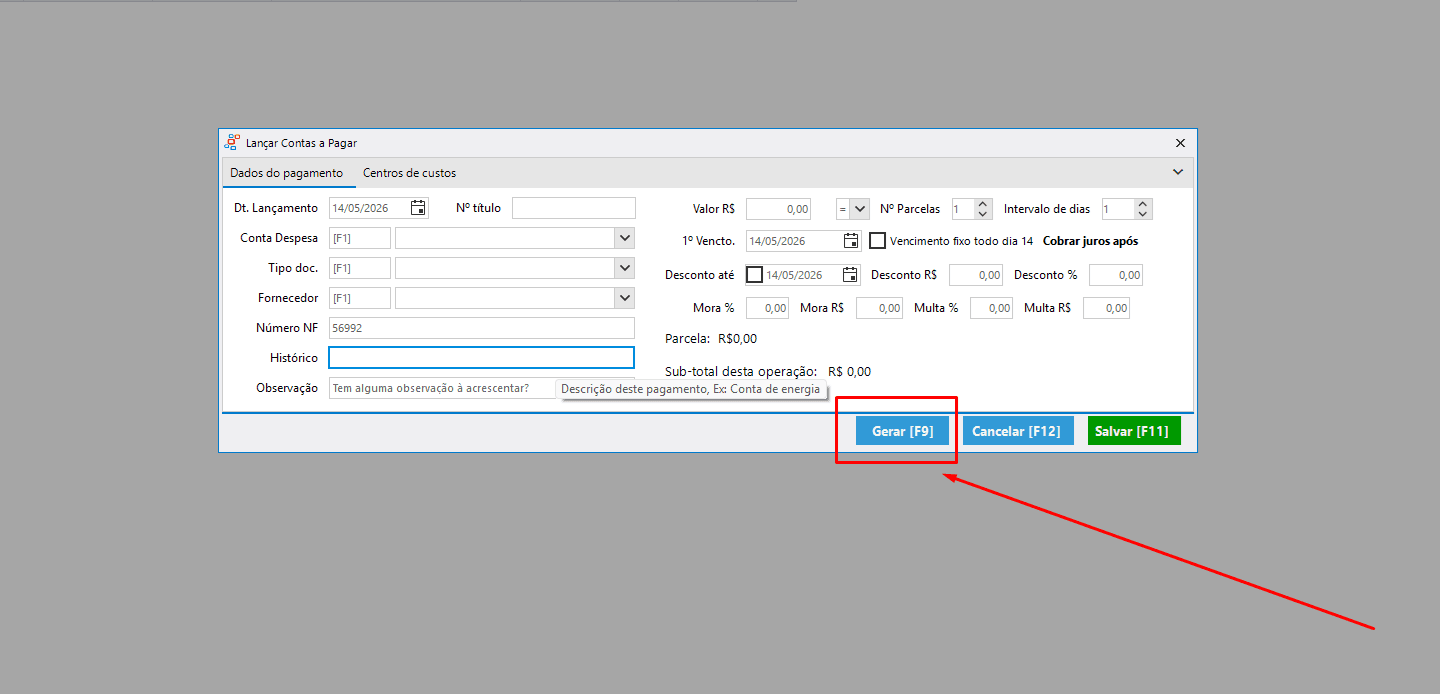Expand the Conta Despesa dropdown
The width and height of the screenshot is (1440, 694).
(x=625, y=238)
